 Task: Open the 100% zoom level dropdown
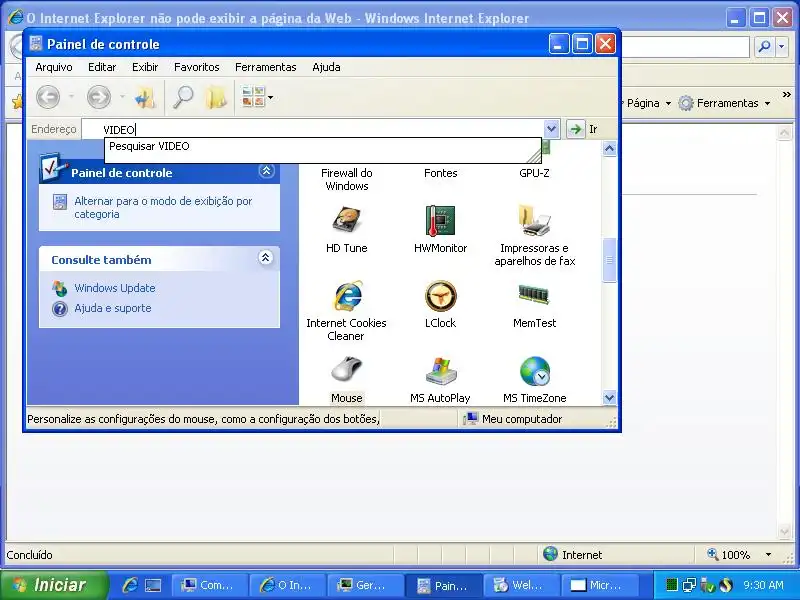click(x=768, y=555)
